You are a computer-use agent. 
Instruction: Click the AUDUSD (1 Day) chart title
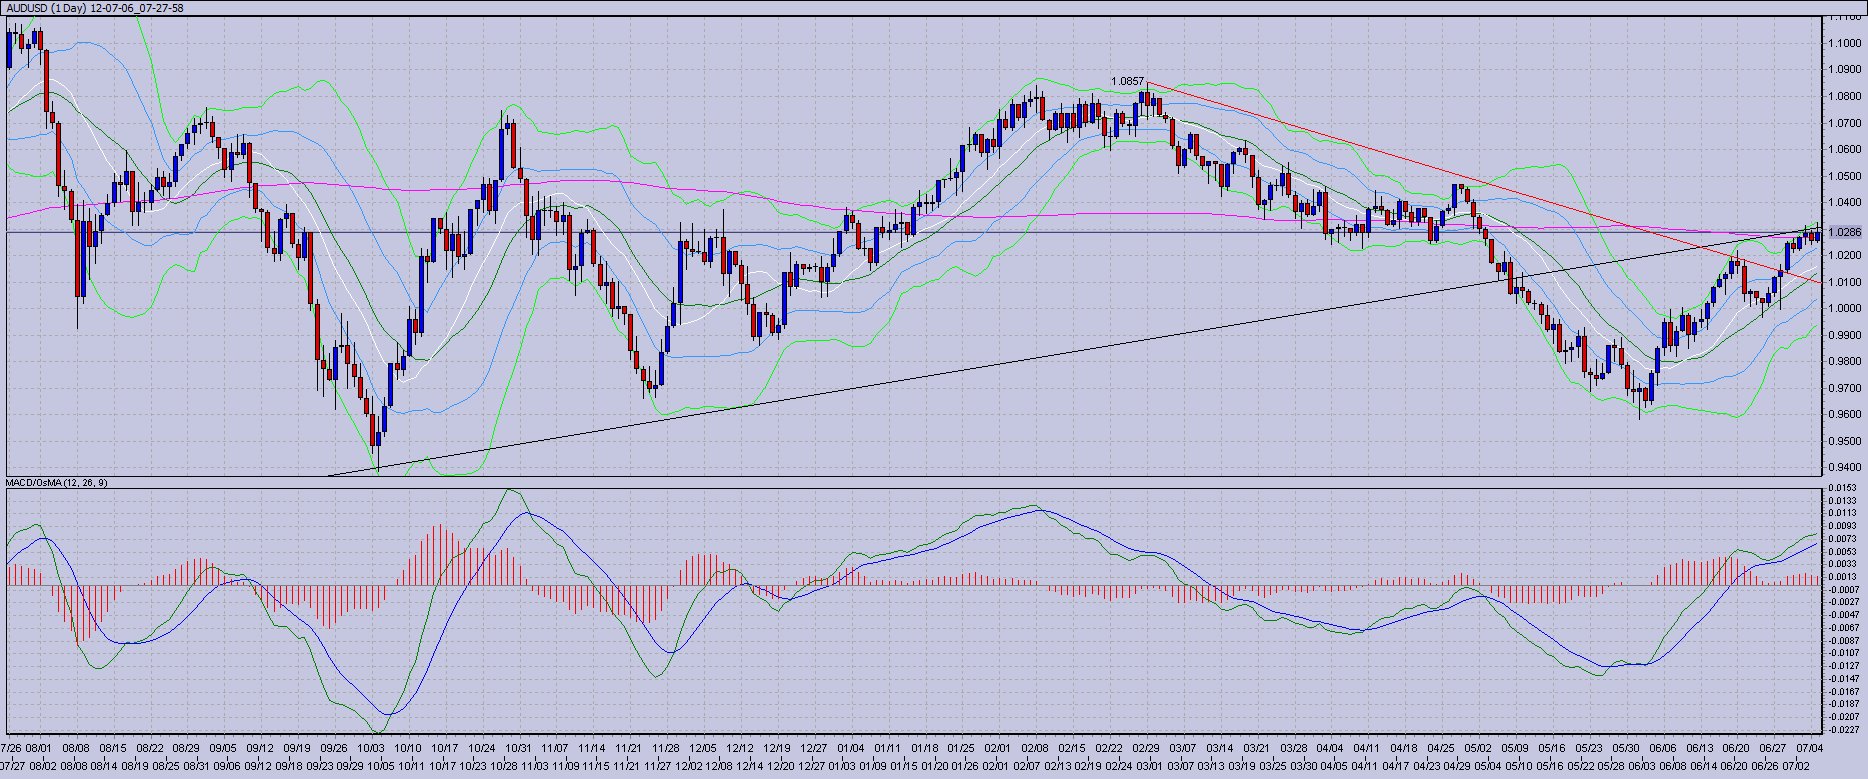[x=95, y=8]
